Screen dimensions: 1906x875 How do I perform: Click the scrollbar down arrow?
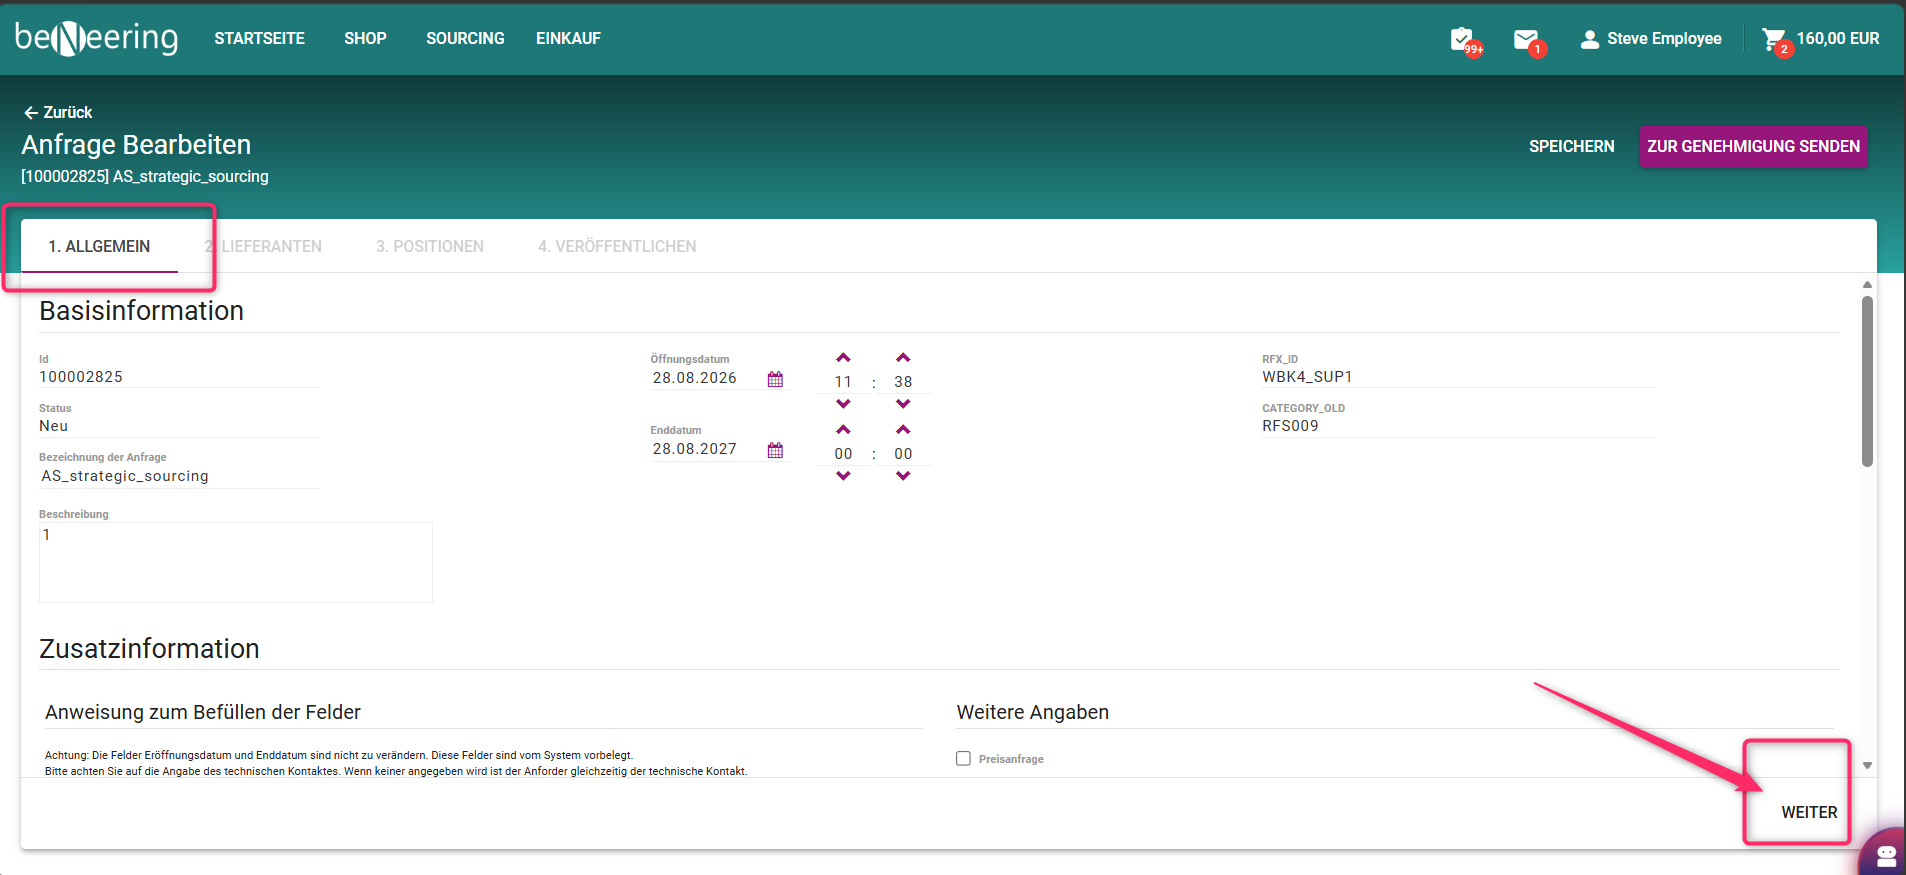click(1867, 765)
